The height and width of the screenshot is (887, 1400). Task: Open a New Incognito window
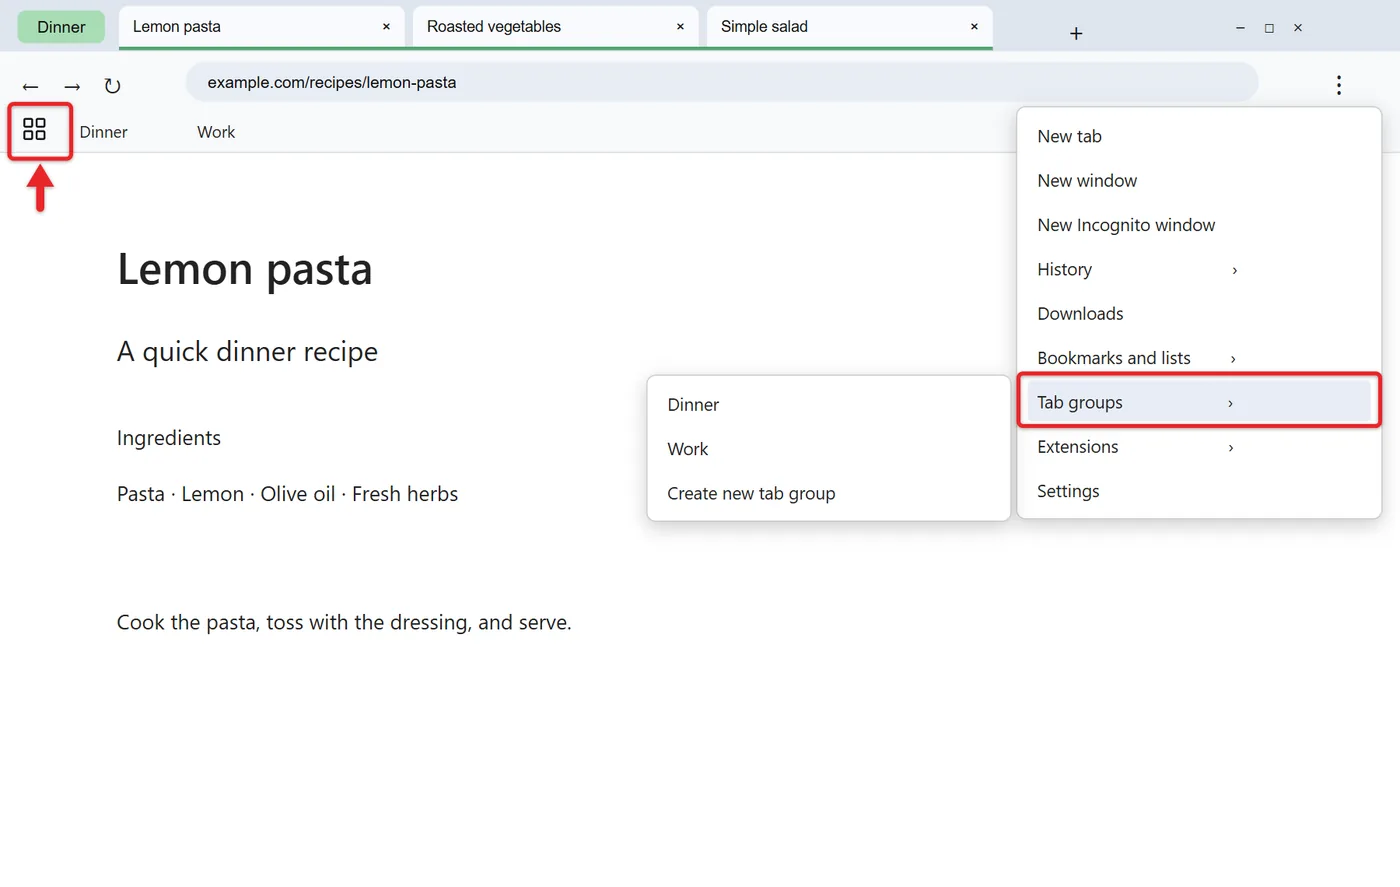(x=1198, y=225)
